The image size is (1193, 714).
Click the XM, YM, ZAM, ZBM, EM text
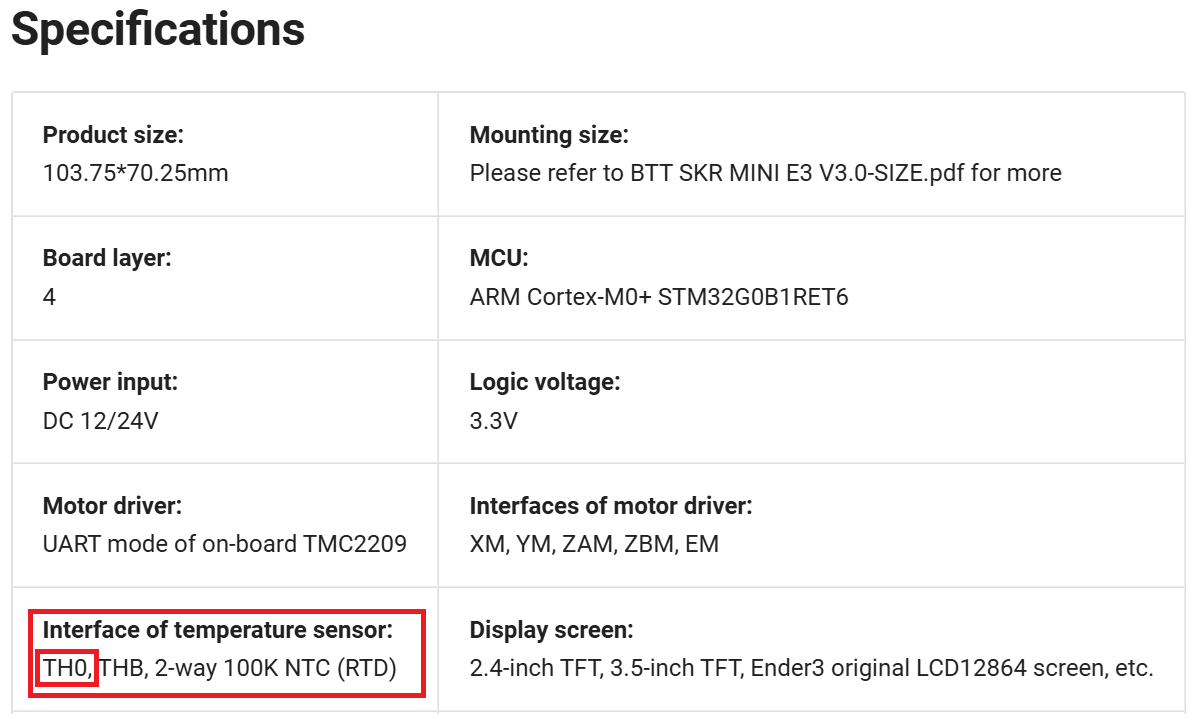(594, 545)
